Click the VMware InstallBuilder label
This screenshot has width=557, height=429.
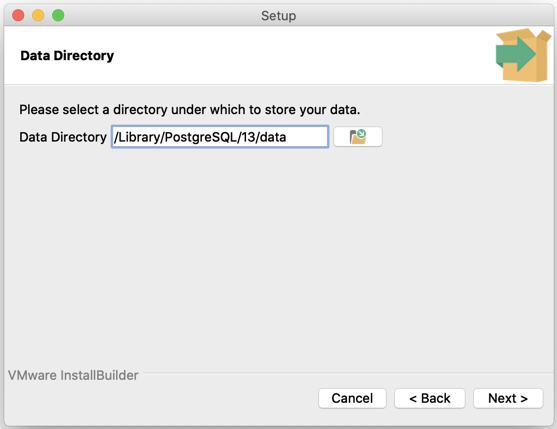click(73, 375)
